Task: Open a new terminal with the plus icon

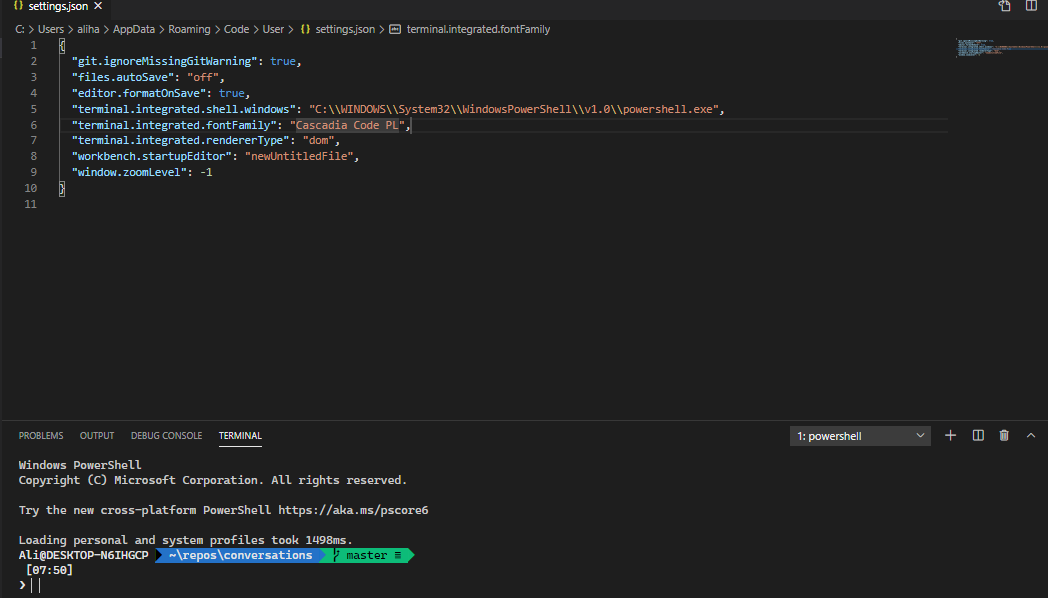Action: pyautogui.click(x=950, y=435)
